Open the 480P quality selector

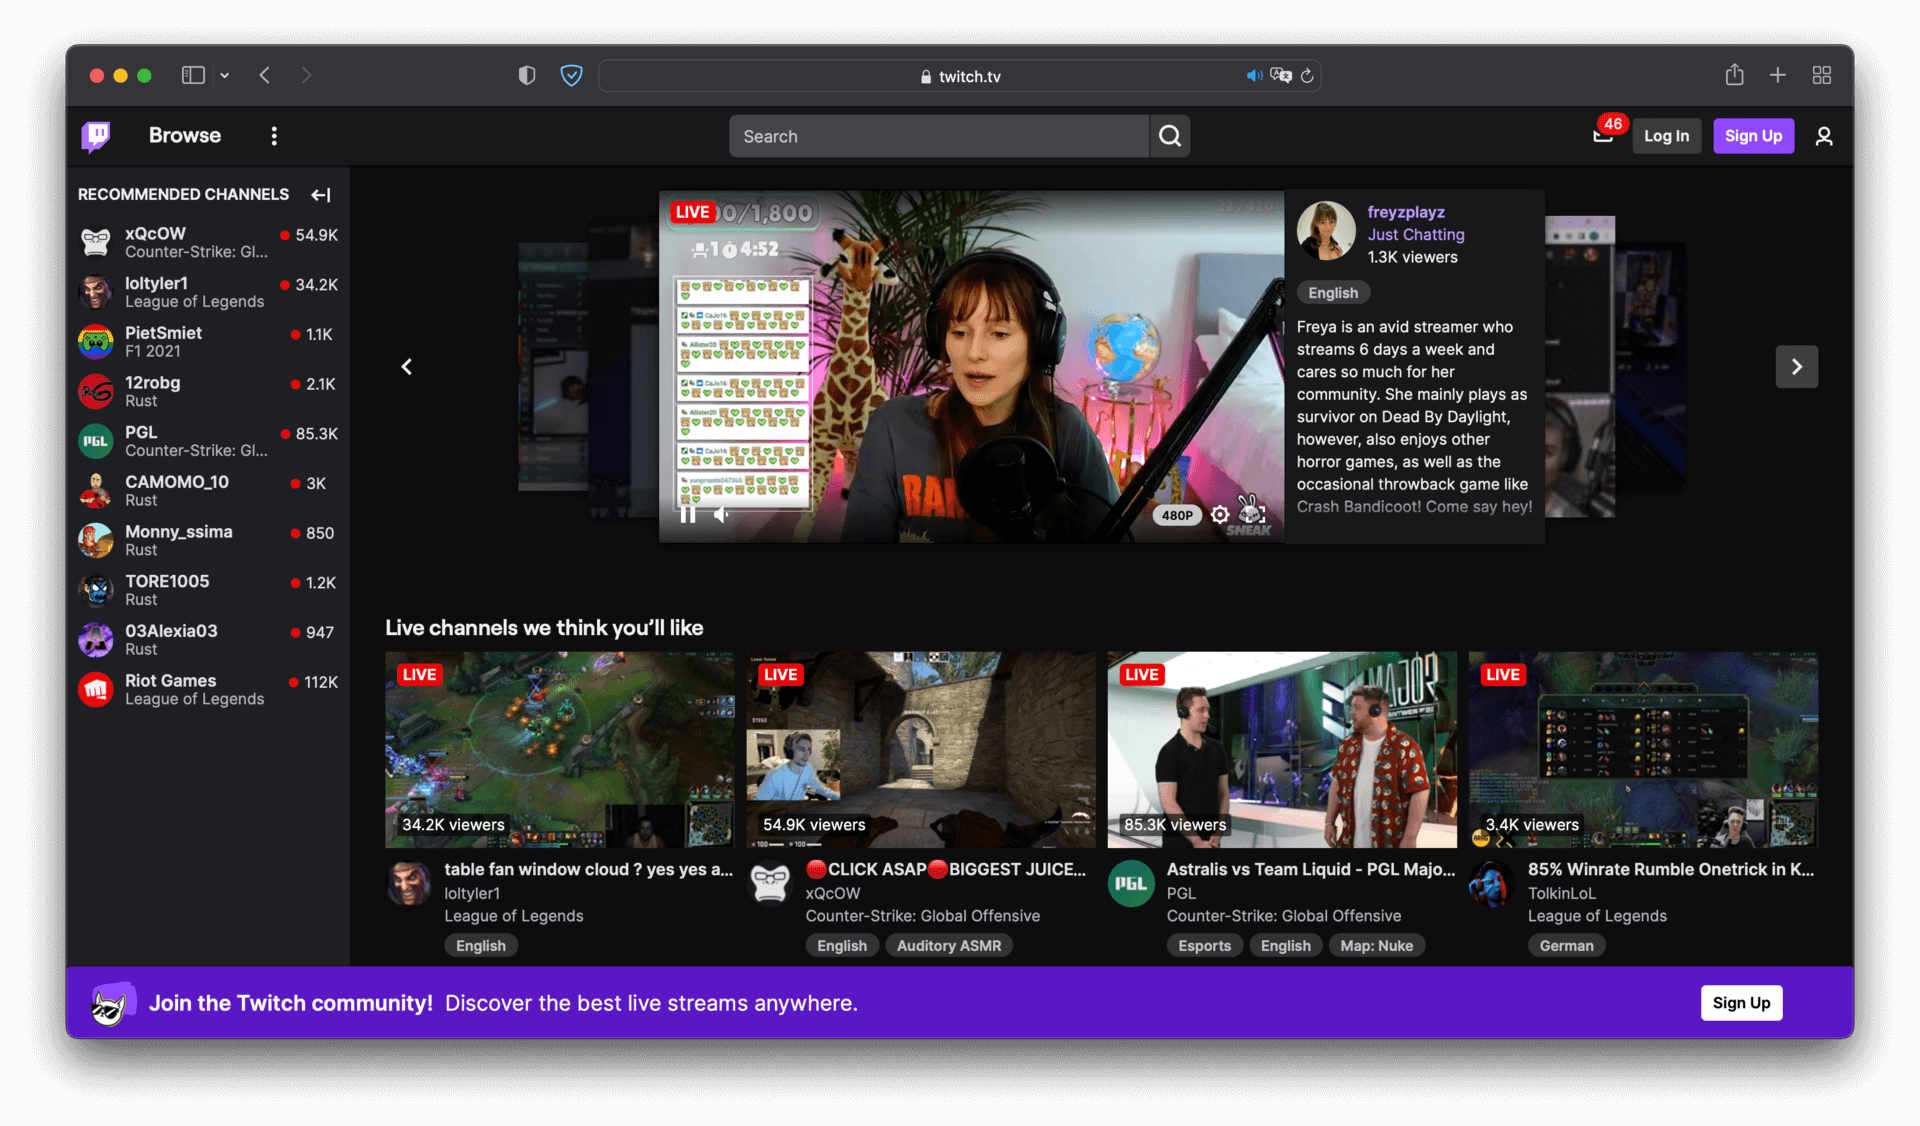click(1177, 515)
